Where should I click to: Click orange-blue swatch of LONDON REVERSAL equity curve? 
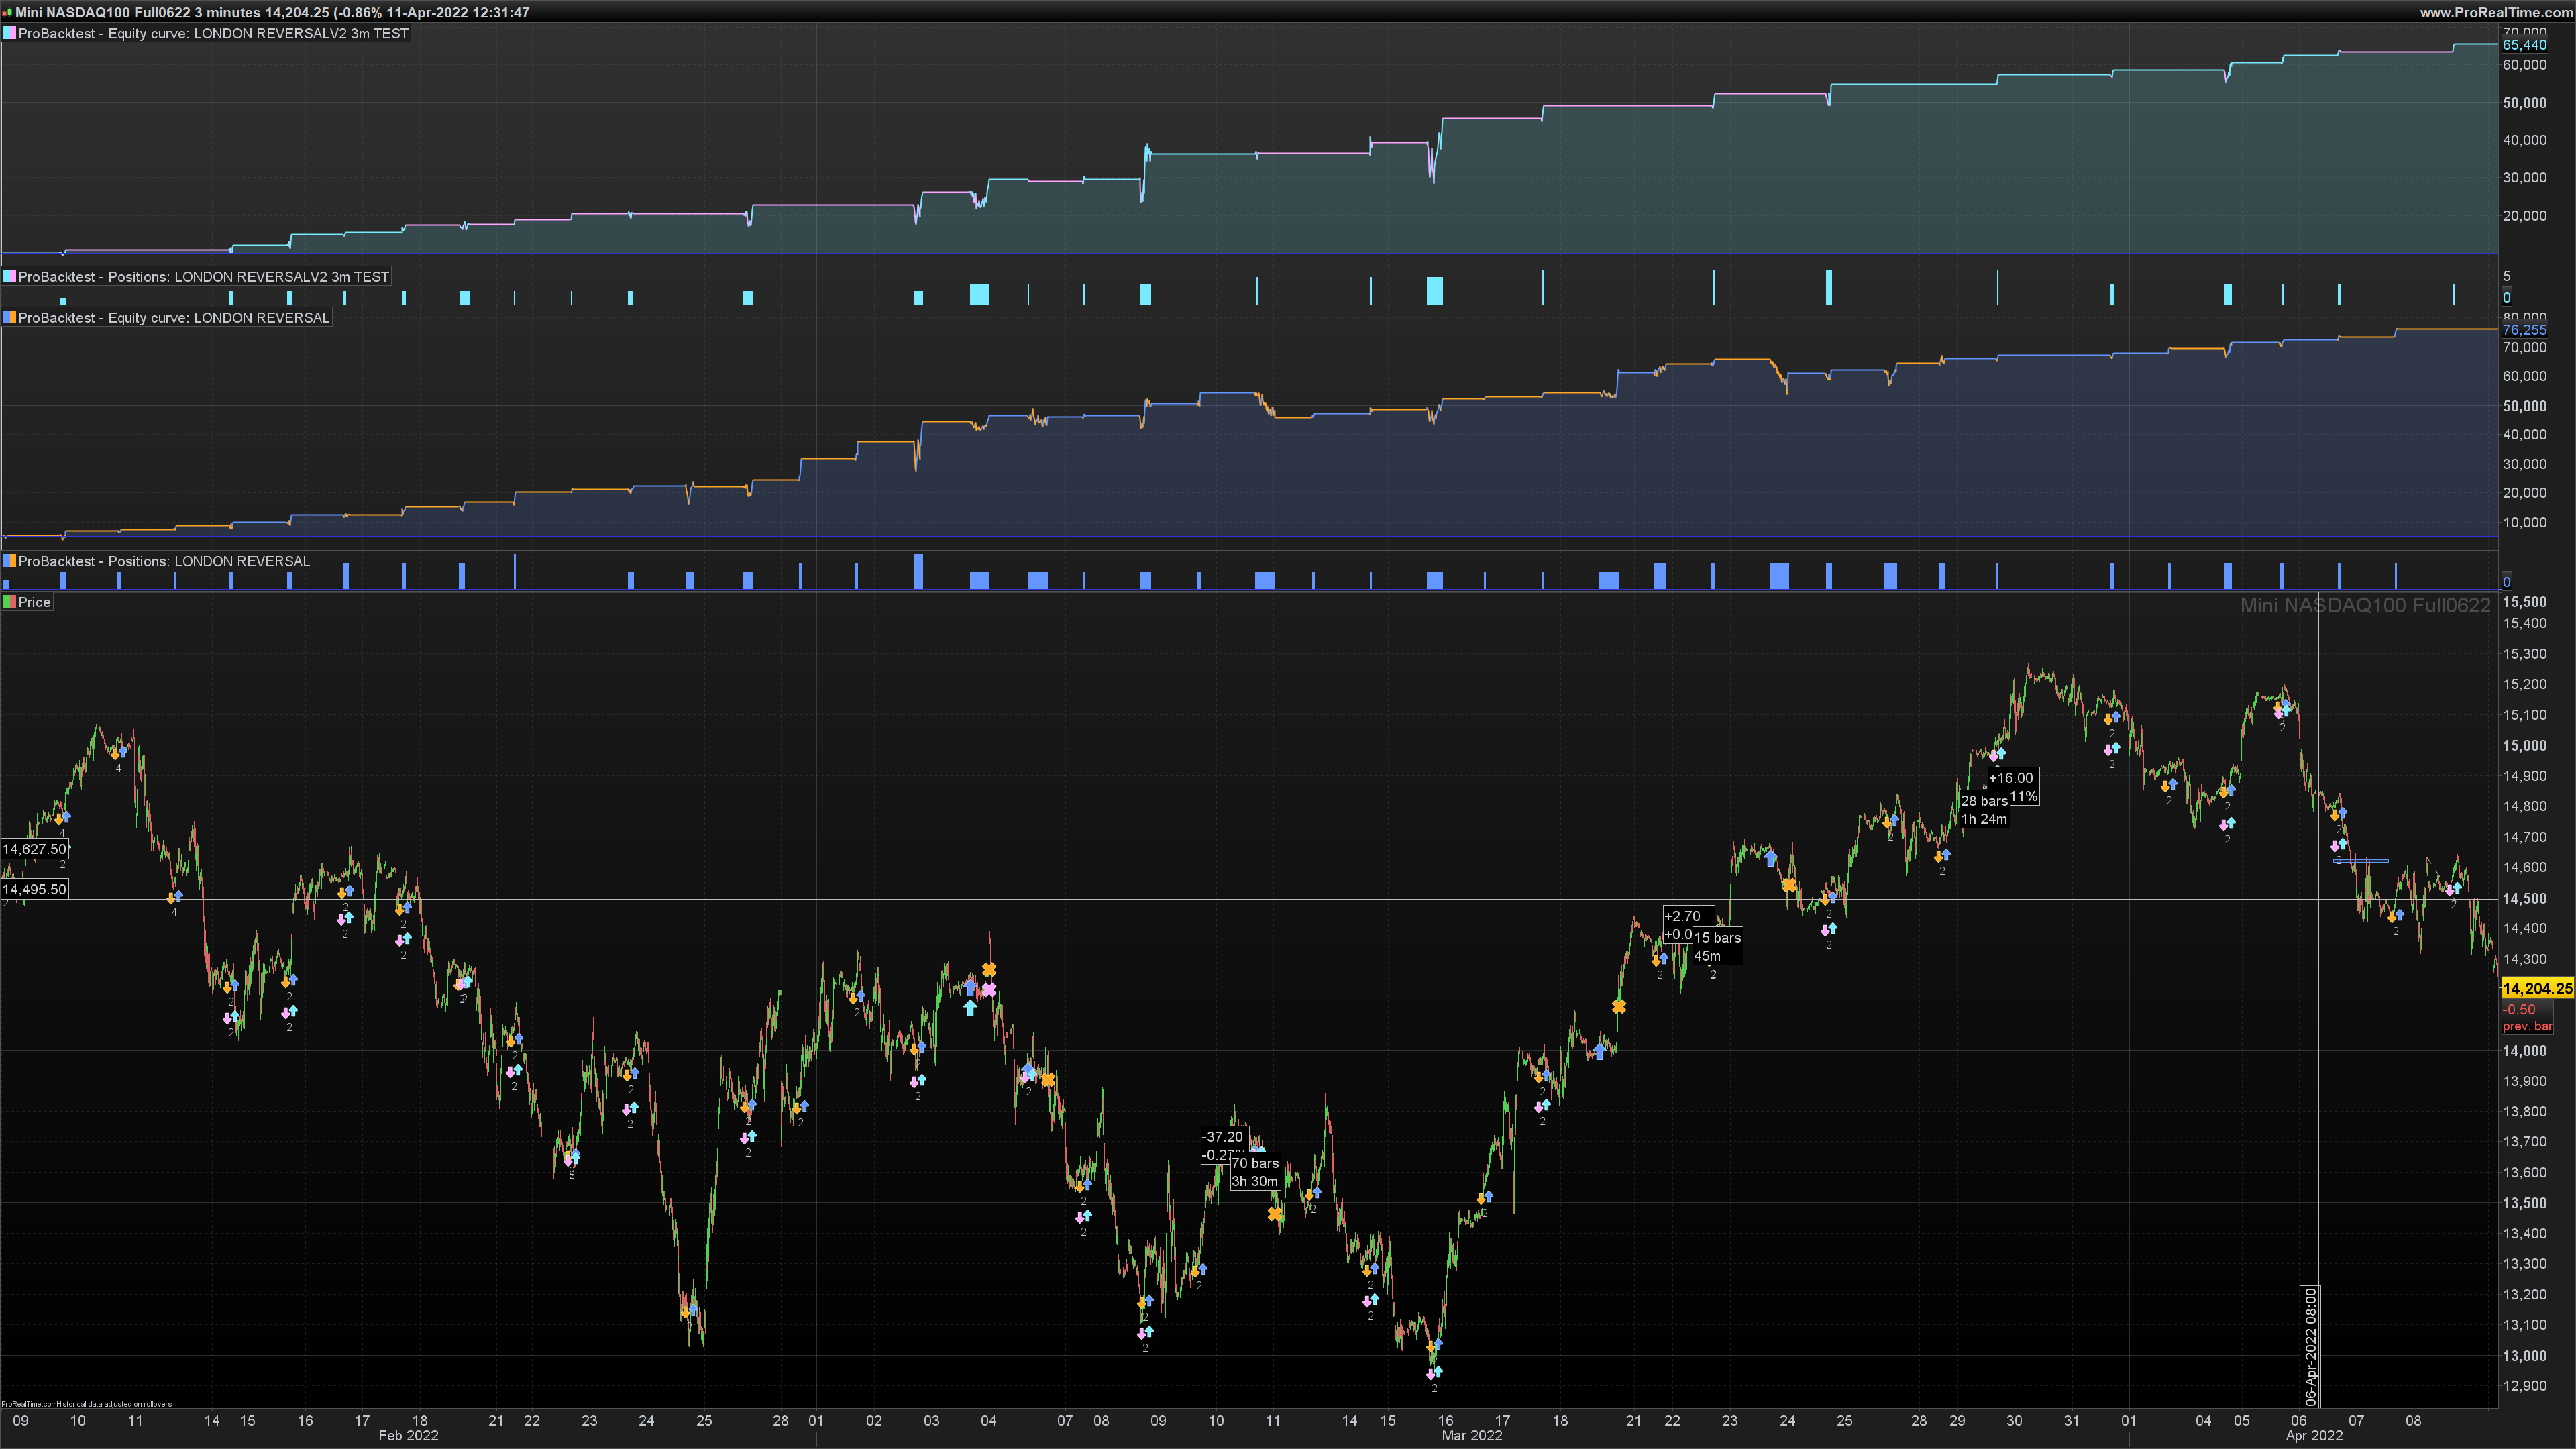click(x=9, y=318)
